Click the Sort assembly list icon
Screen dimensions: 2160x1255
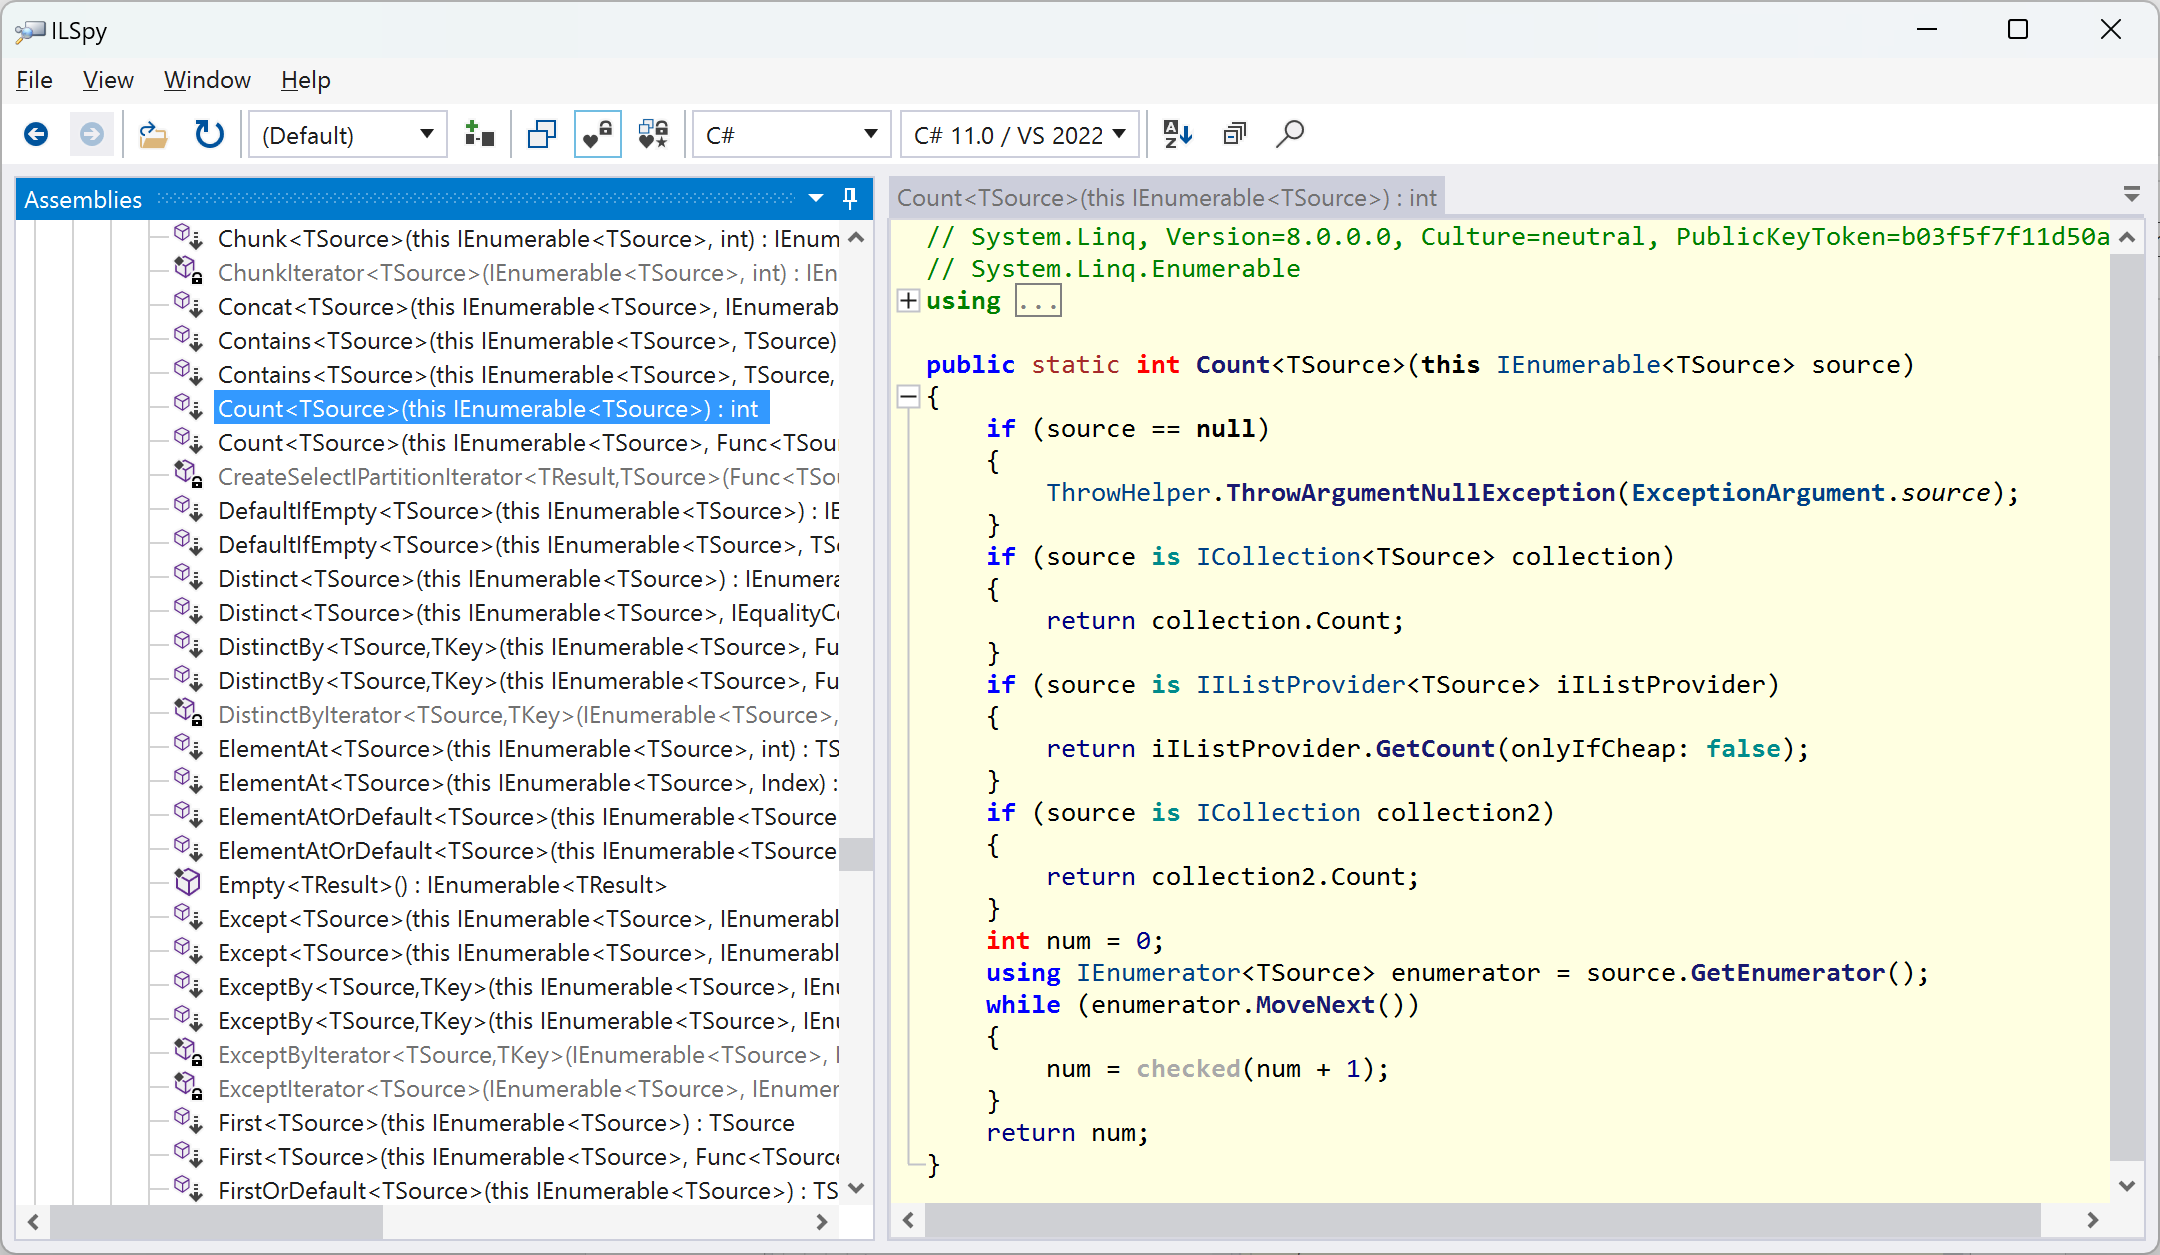click(1178, 134)
